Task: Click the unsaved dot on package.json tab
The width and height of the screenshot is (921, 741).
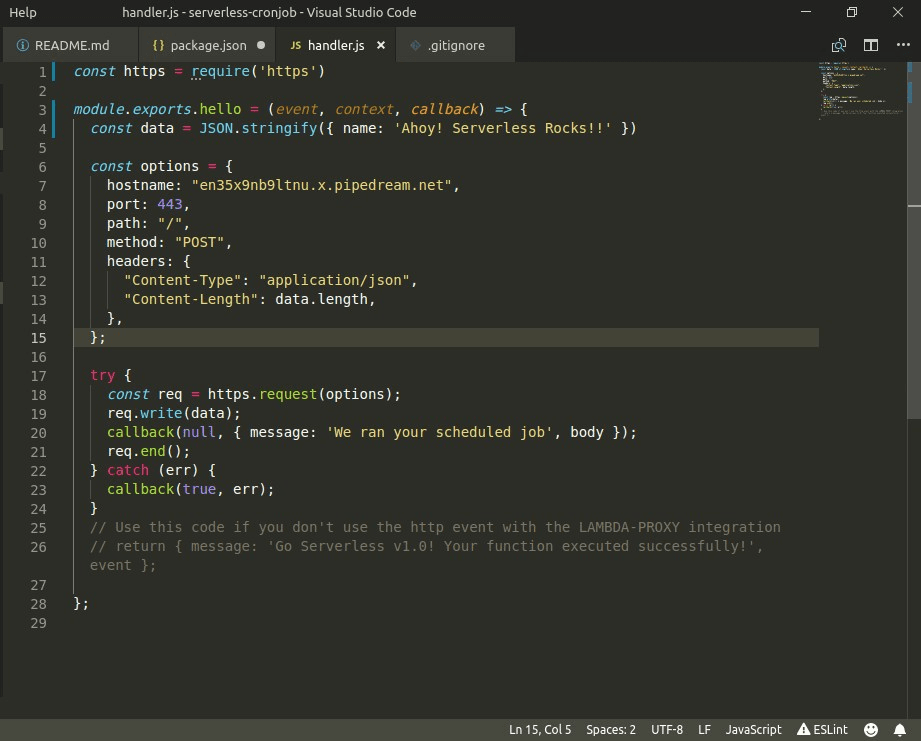Action: pyautogui.click(x=261, y=45)
